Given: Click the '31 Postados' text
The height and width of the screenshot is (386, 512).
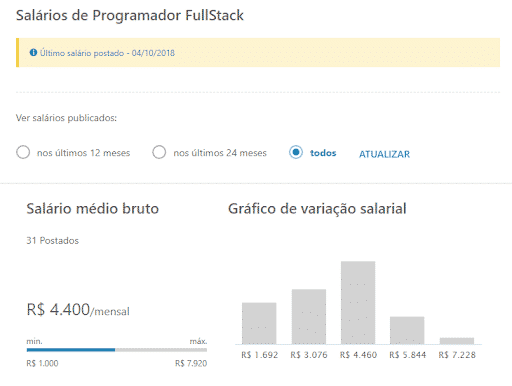Looking at the screenshot, I should pos(53,240).
